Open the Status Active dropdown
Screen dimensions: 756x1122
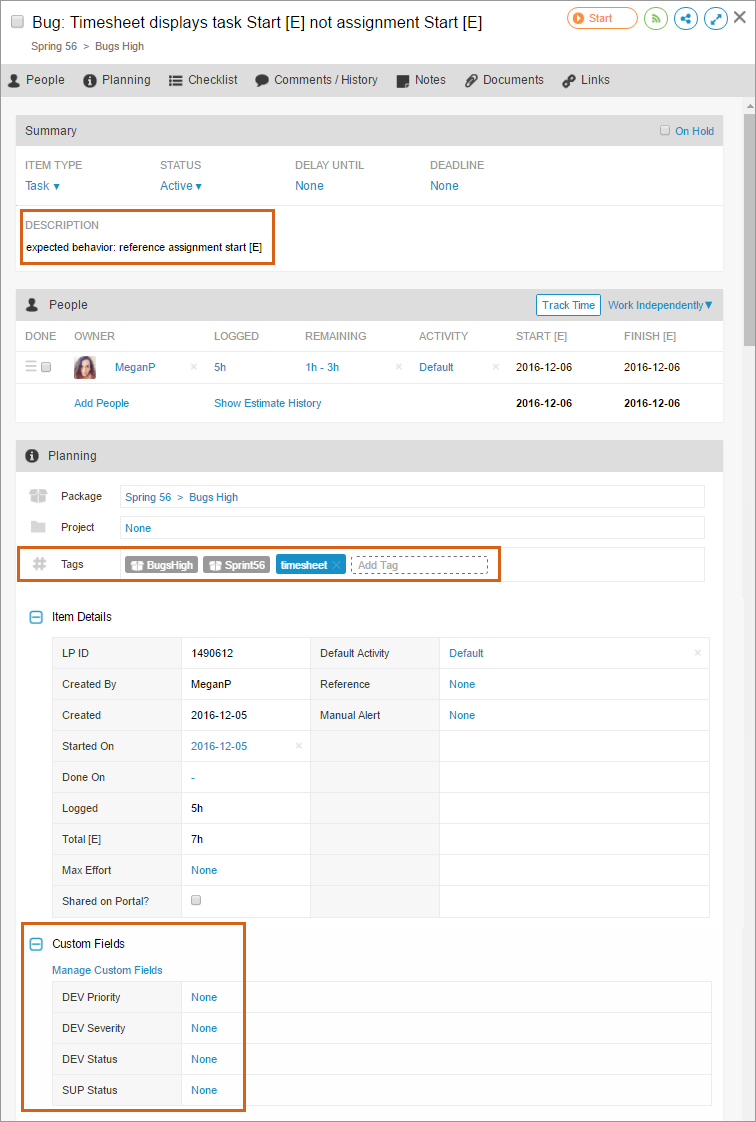click(181, 186)
